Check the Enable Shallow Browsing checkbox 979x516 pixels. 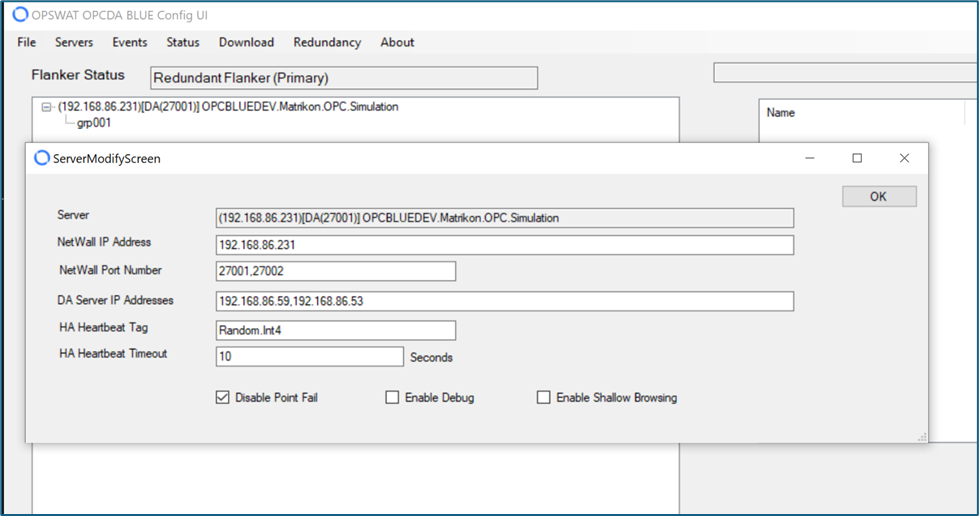544,397
